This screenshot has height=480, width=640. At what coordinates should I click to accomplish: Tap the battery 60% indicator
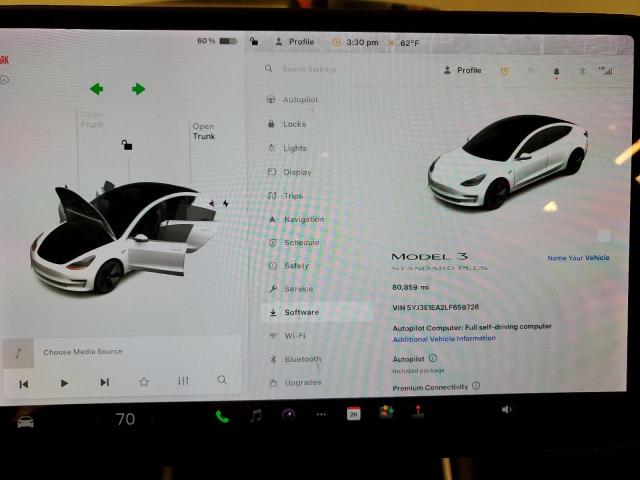217,41
